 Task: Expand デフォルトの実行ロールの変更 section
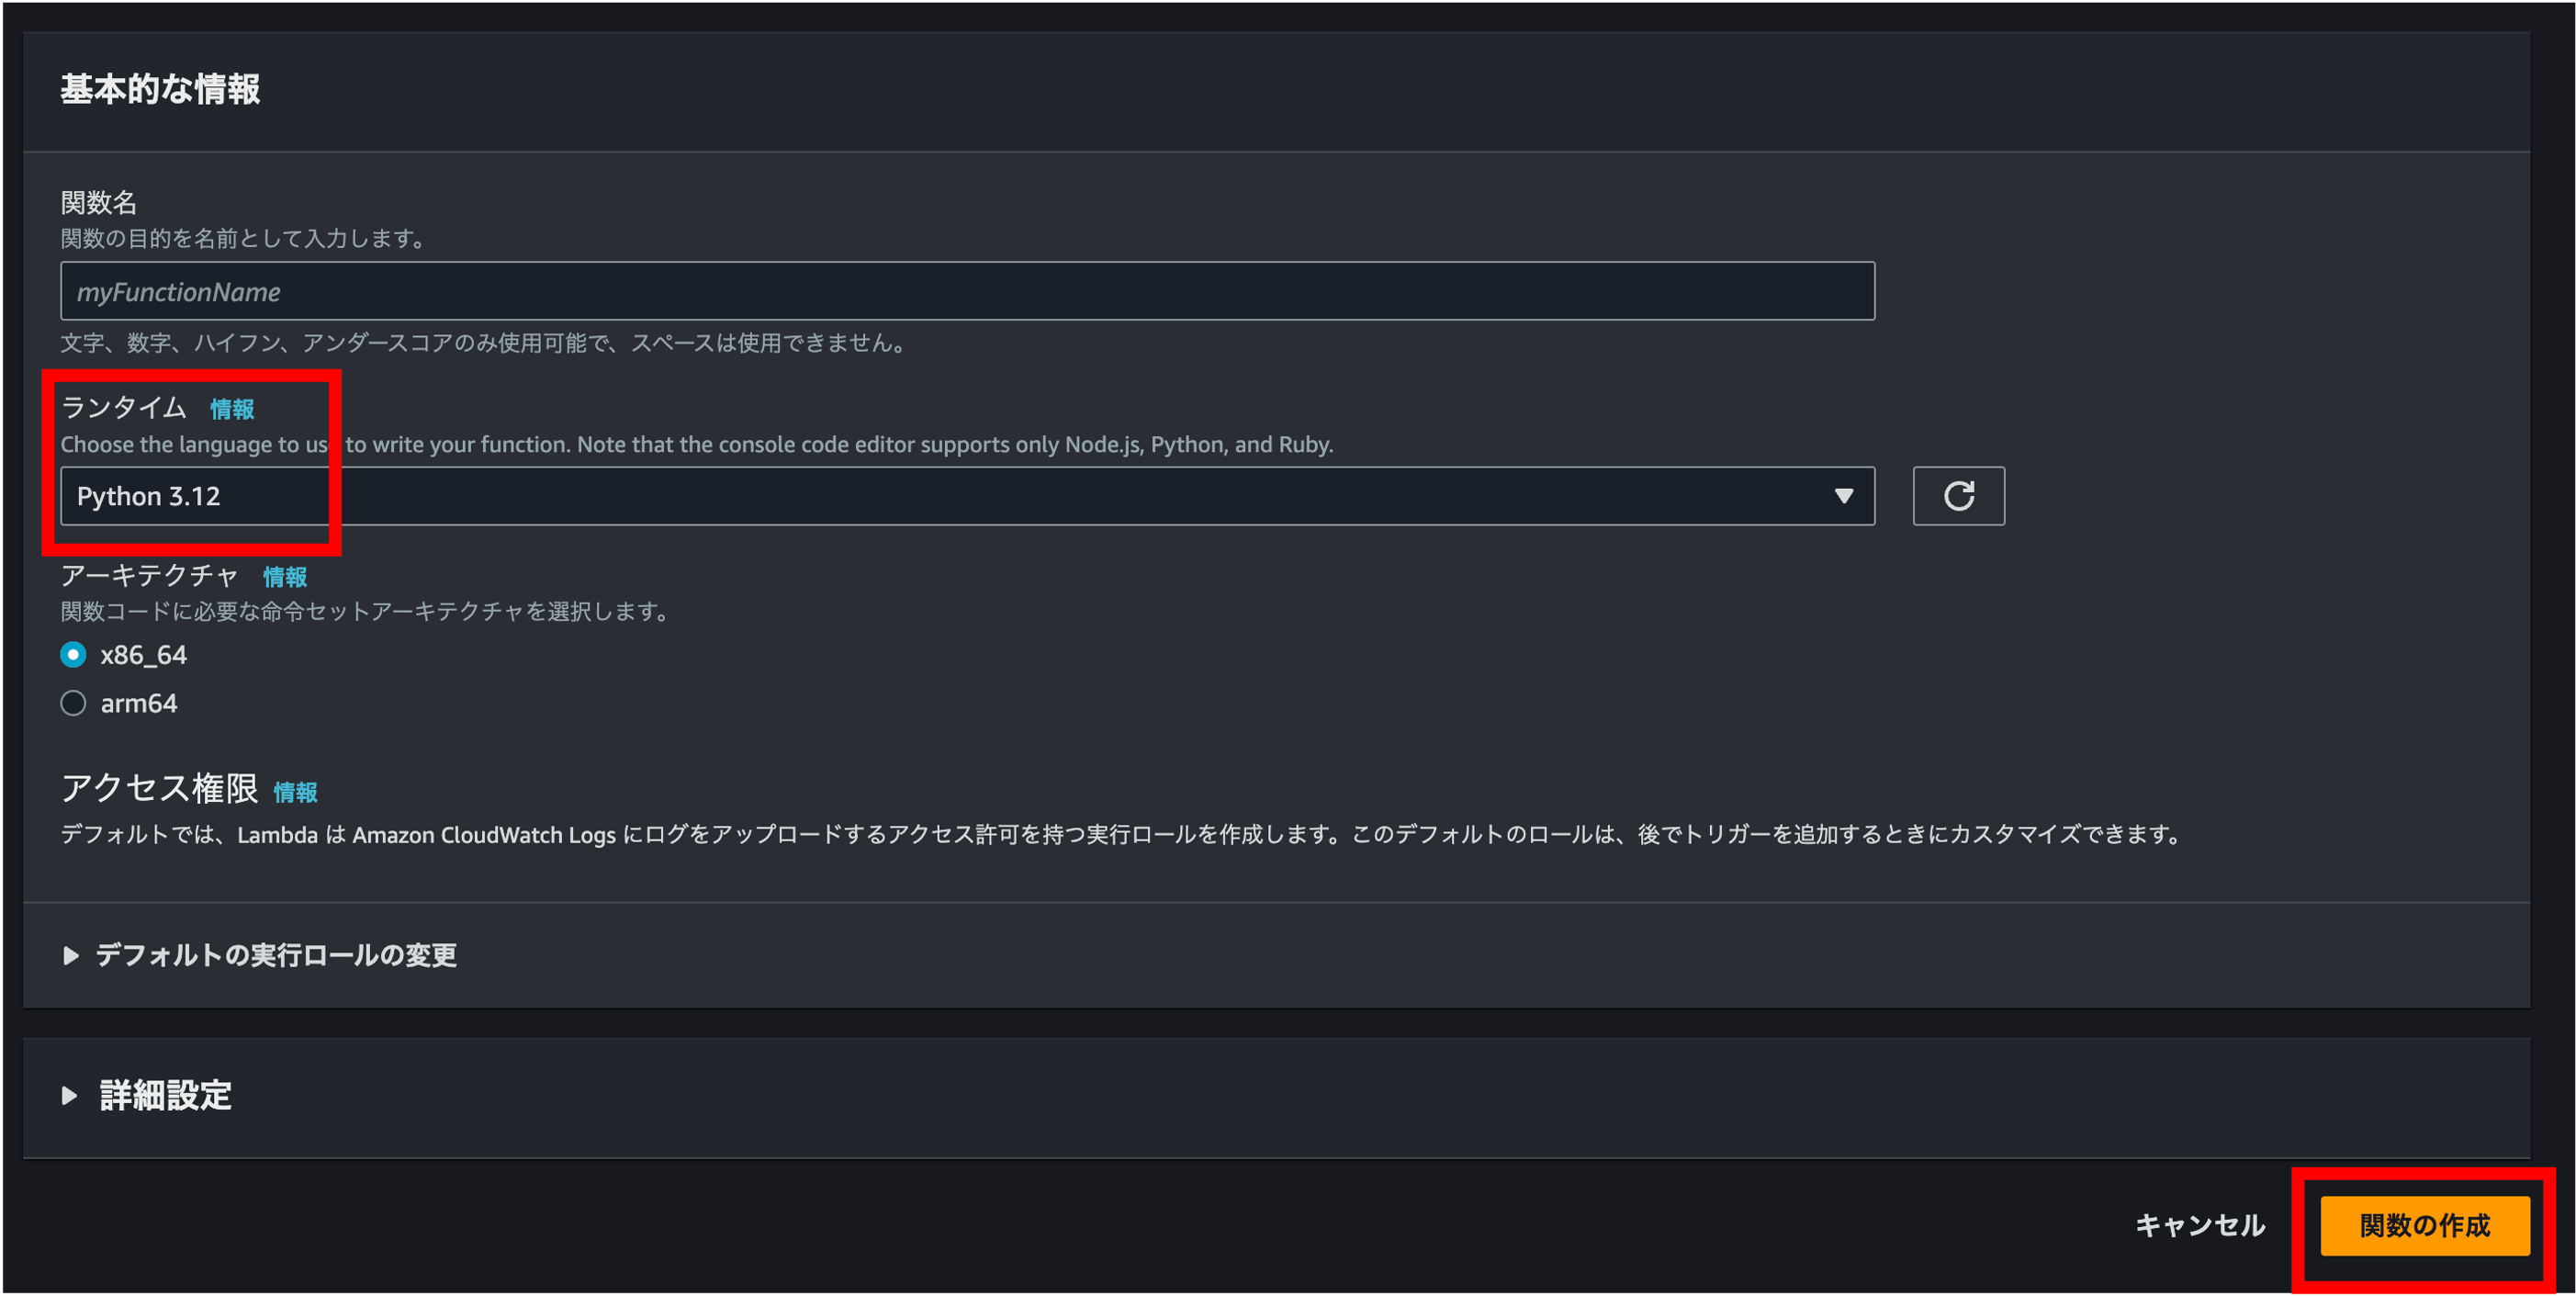tap(276, 955)
